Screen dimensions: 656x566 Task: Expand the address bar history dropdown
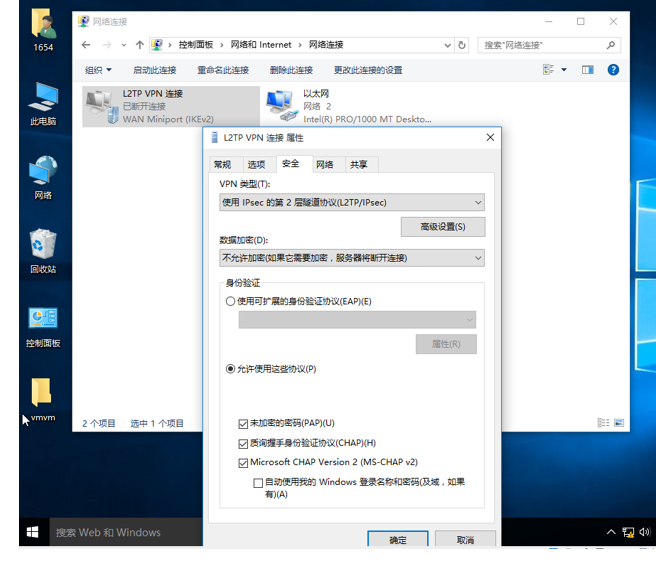[x=447, y=45]
